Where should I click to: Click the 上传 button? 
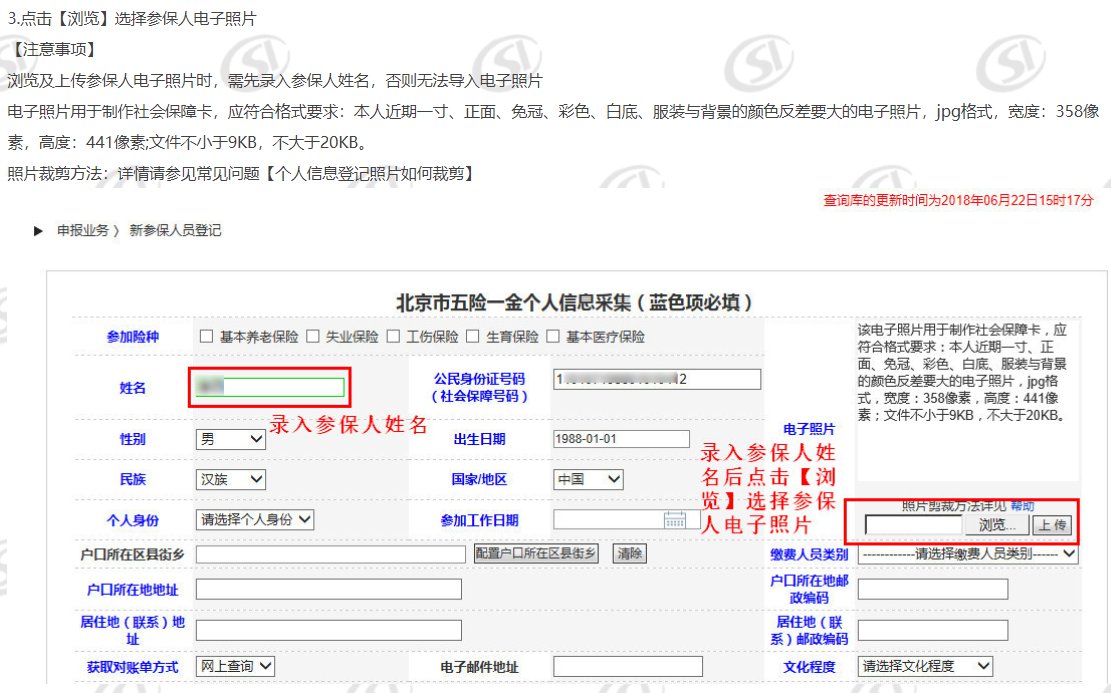(x=1052, y=525)
